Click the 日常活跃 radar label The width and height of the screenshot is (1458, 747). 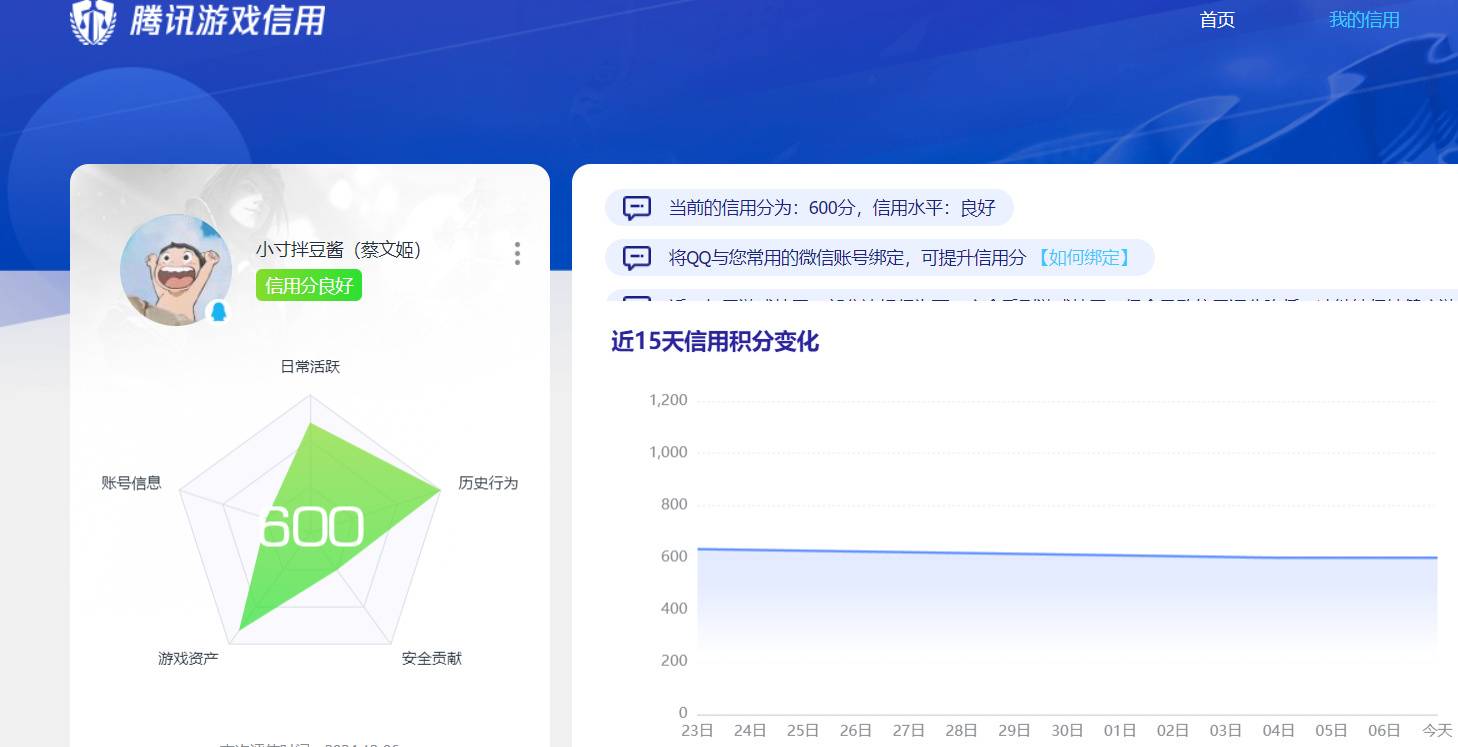pos(310,367)
